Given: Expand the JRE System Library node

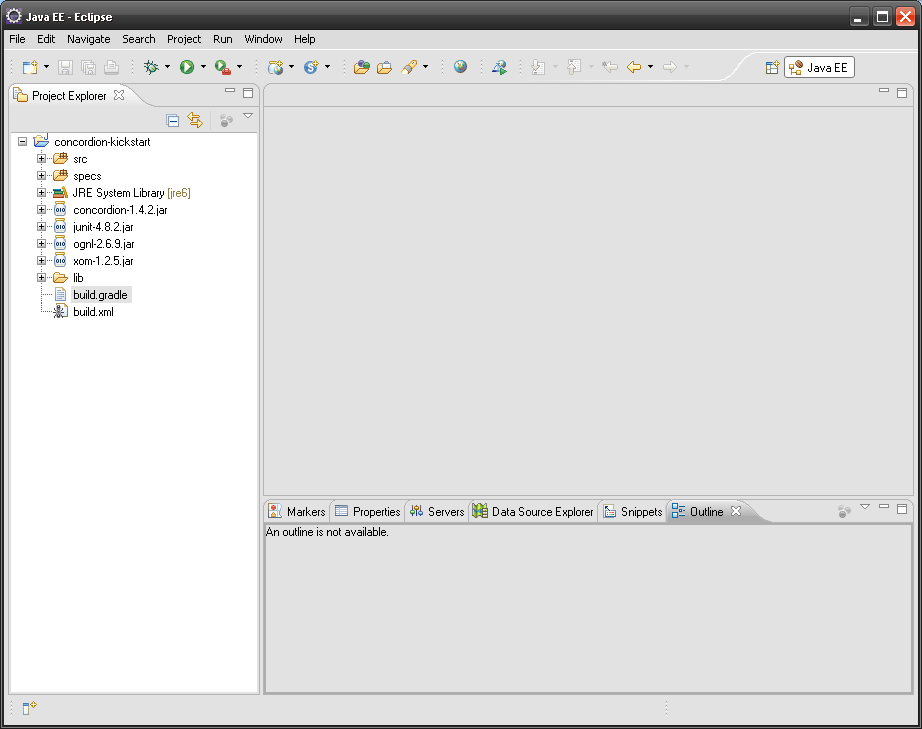Looking at the screenshot, I should click(x=42, y=193).
